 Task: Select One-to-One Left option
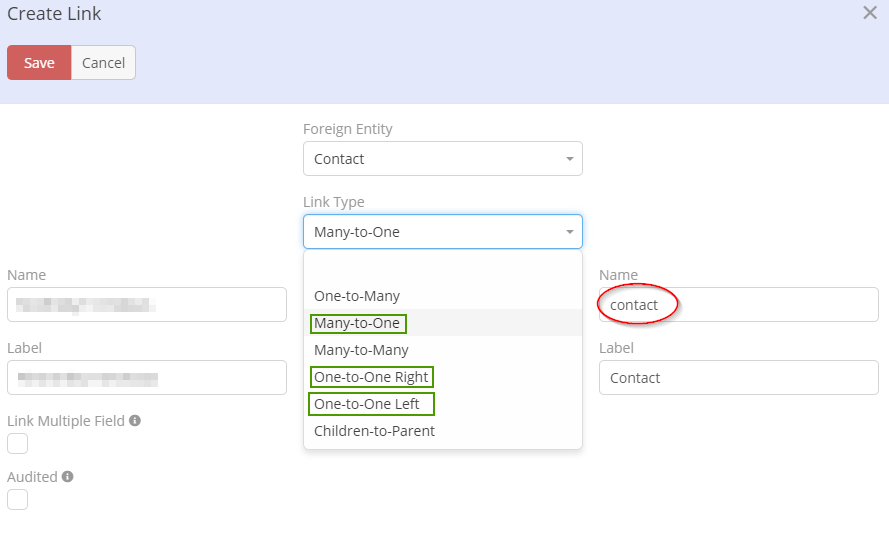(367, 404)
